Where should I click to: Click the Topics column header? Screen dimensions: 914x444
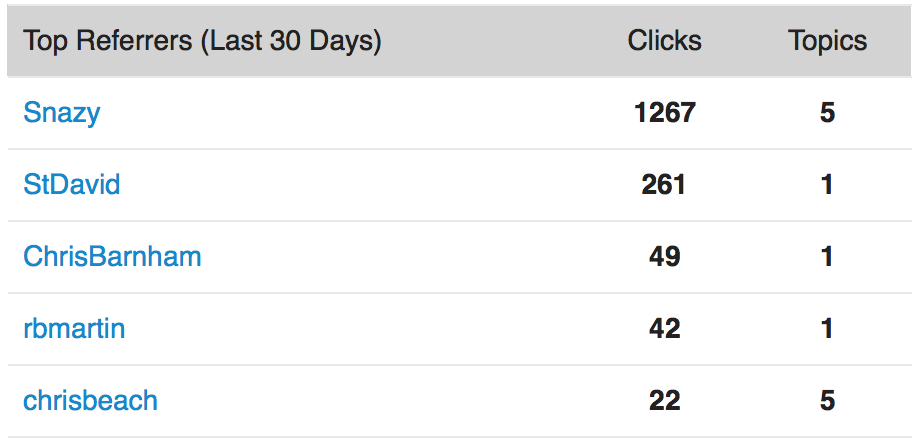click(x=827, y=41)
